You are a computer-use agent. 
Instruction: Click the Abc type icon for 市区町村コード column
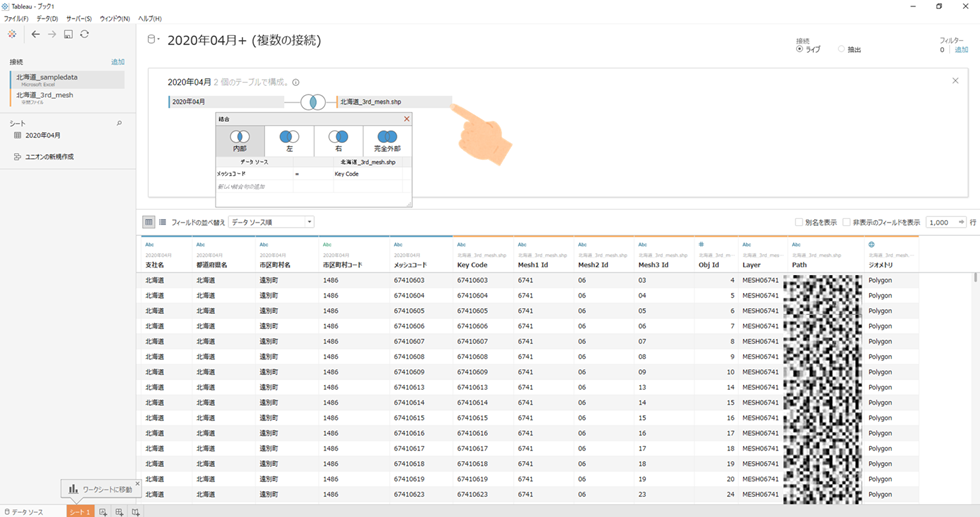pyautogui.click(x=327, y=244)
